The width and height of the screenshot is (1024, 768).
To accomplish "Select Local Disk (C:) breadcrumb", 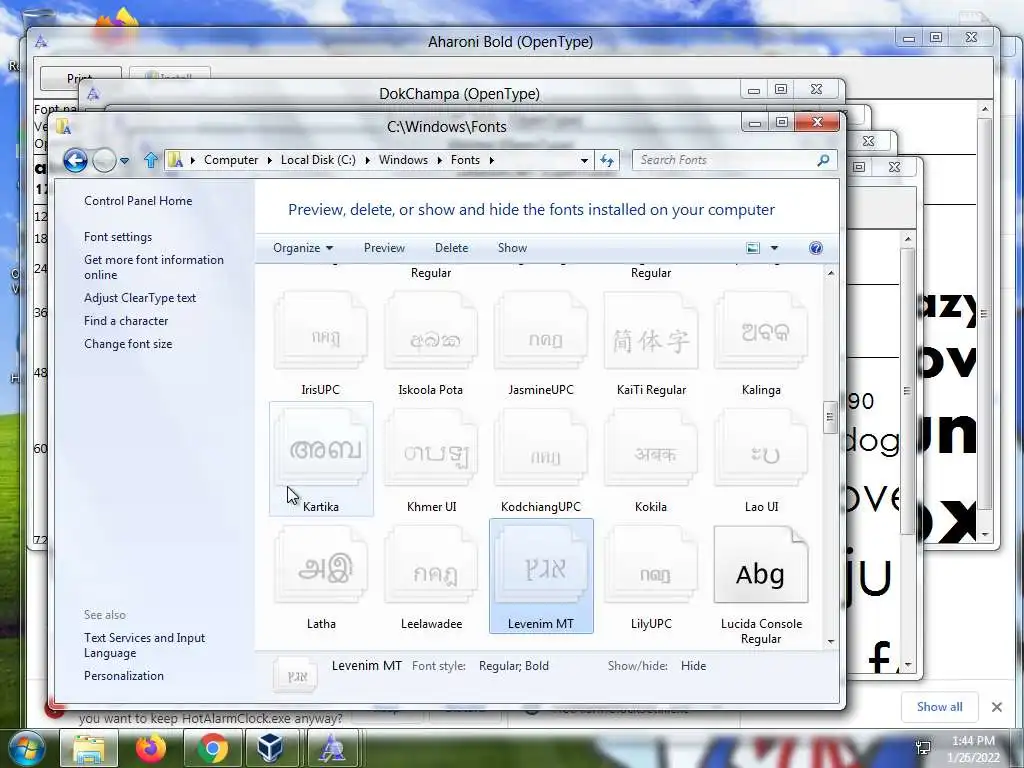I will 318,160.
